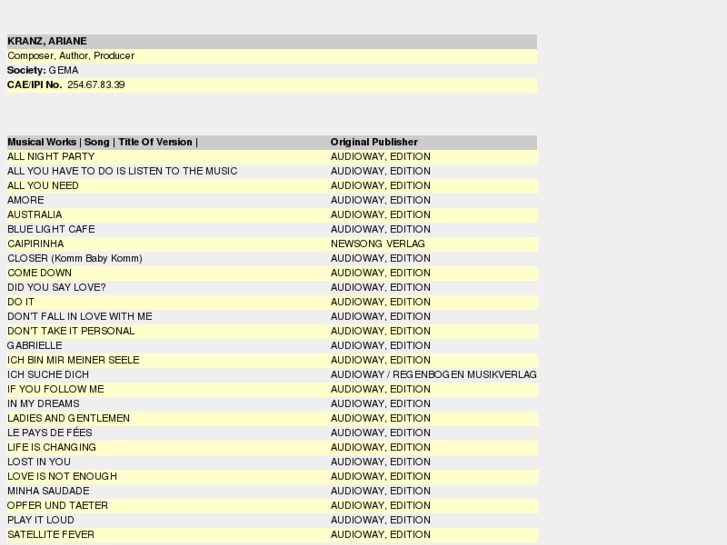The image size is (727, 545).
Task: Click DON'T FALL IN LOVE WITH ME
Action: [80, 317]
